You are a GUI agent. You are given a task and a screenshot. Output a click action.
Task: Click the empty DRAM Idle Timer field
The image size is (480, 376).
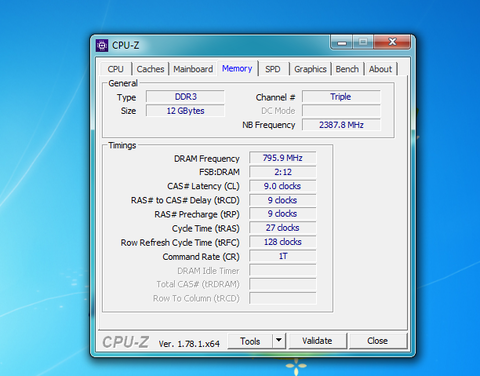tap(283, 270)
